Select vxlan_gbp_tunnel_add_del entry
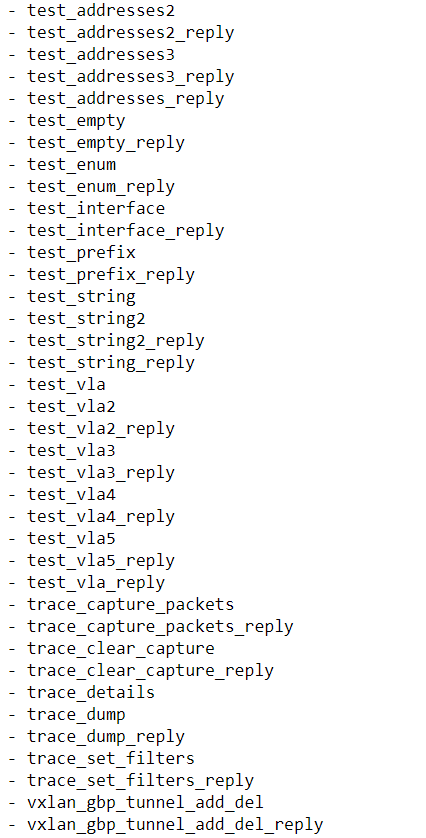This screenshot has height=838, width=426. coord(145,802)
